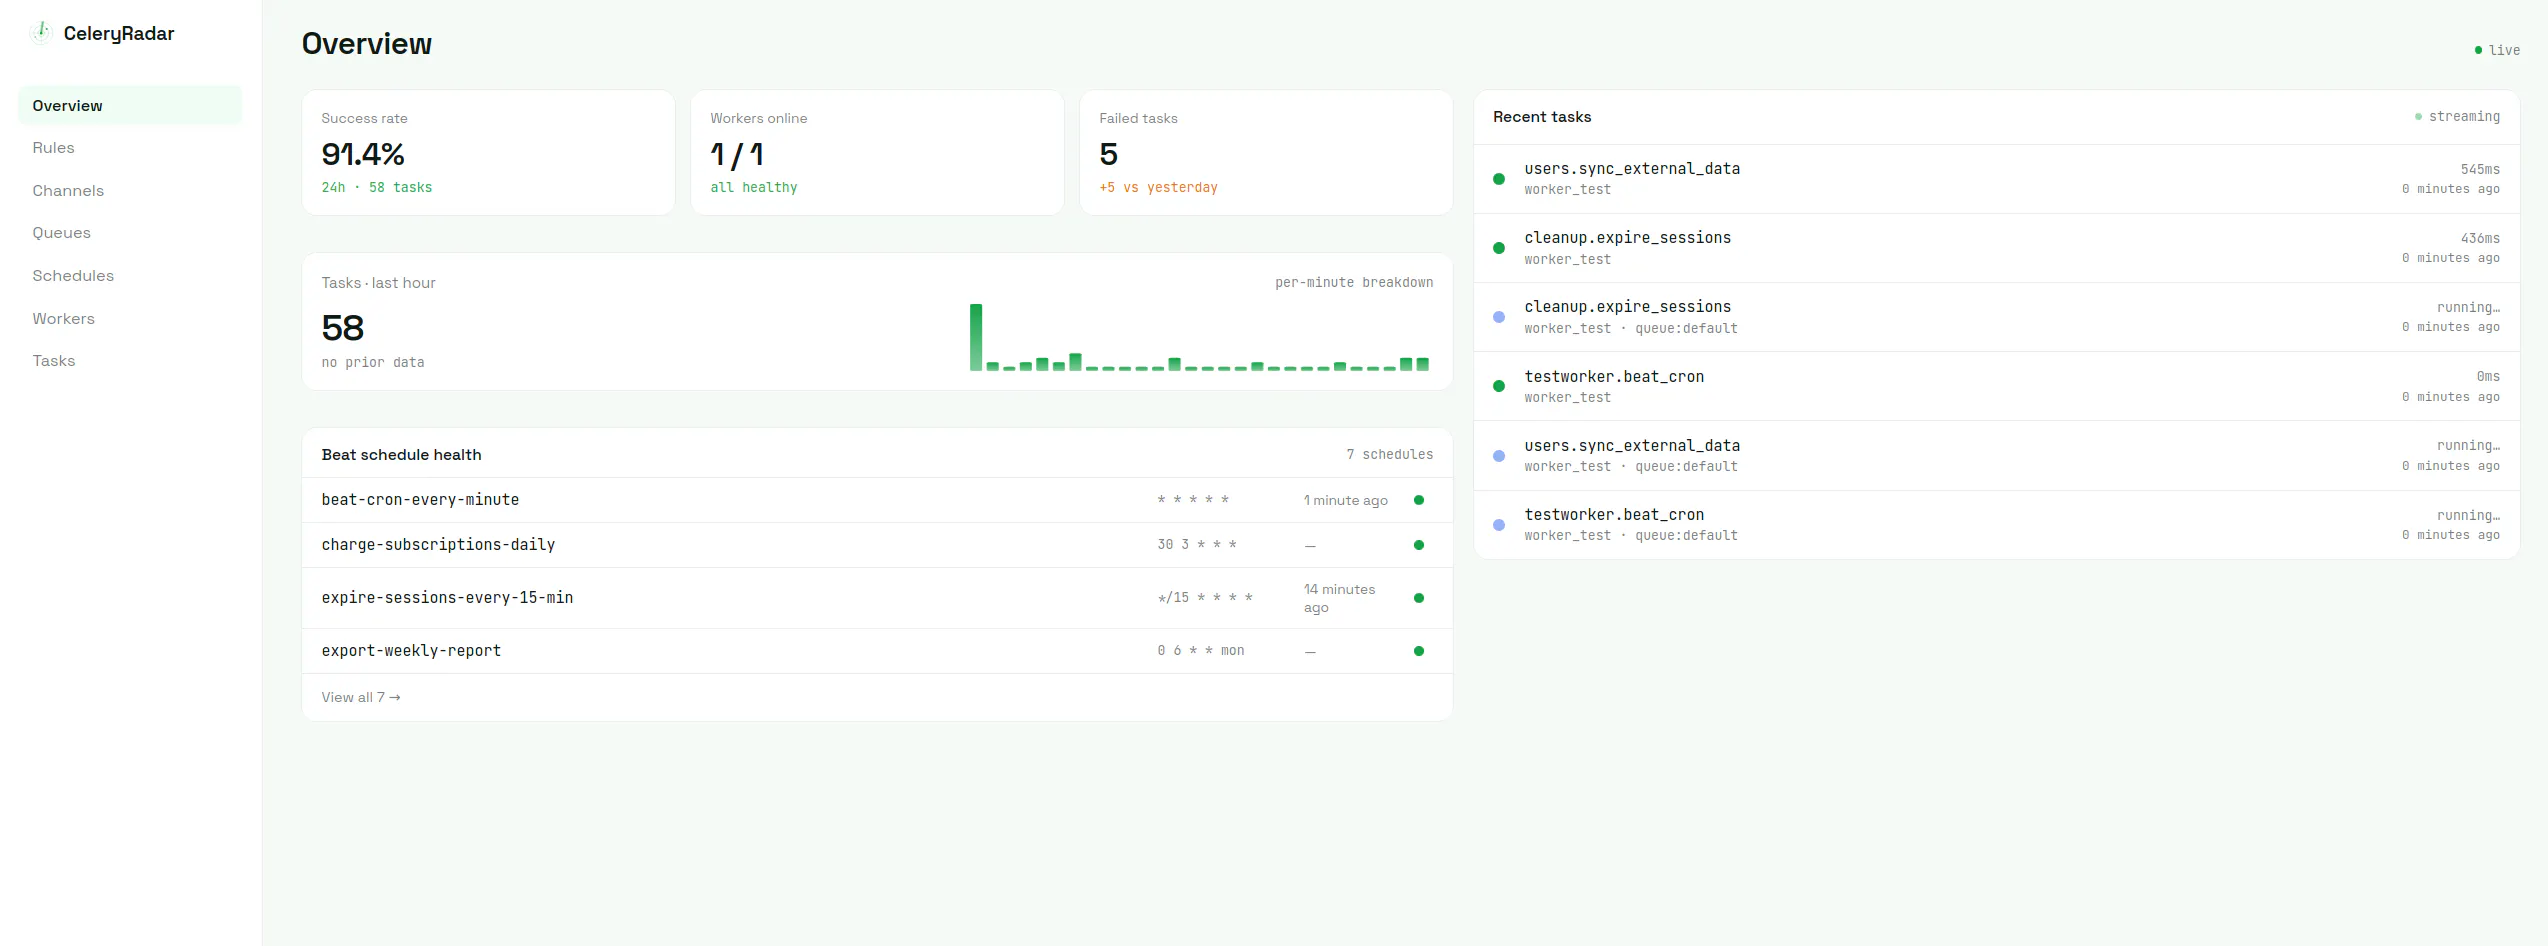
Task: Click status dot of export-weekly-report
Action: click(x=1418, y=651)
